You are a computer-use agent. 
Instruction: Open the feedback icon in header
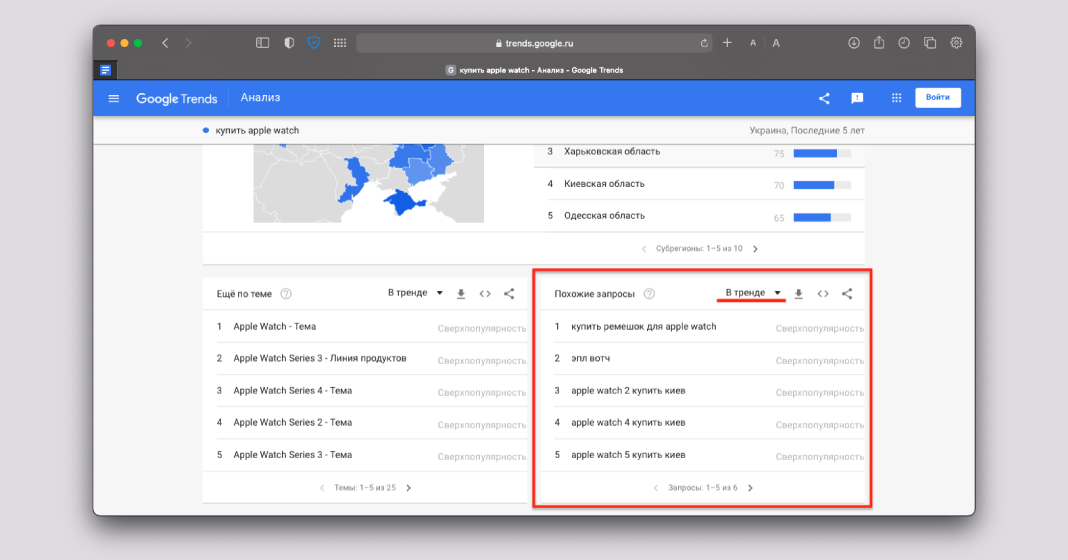857,98
